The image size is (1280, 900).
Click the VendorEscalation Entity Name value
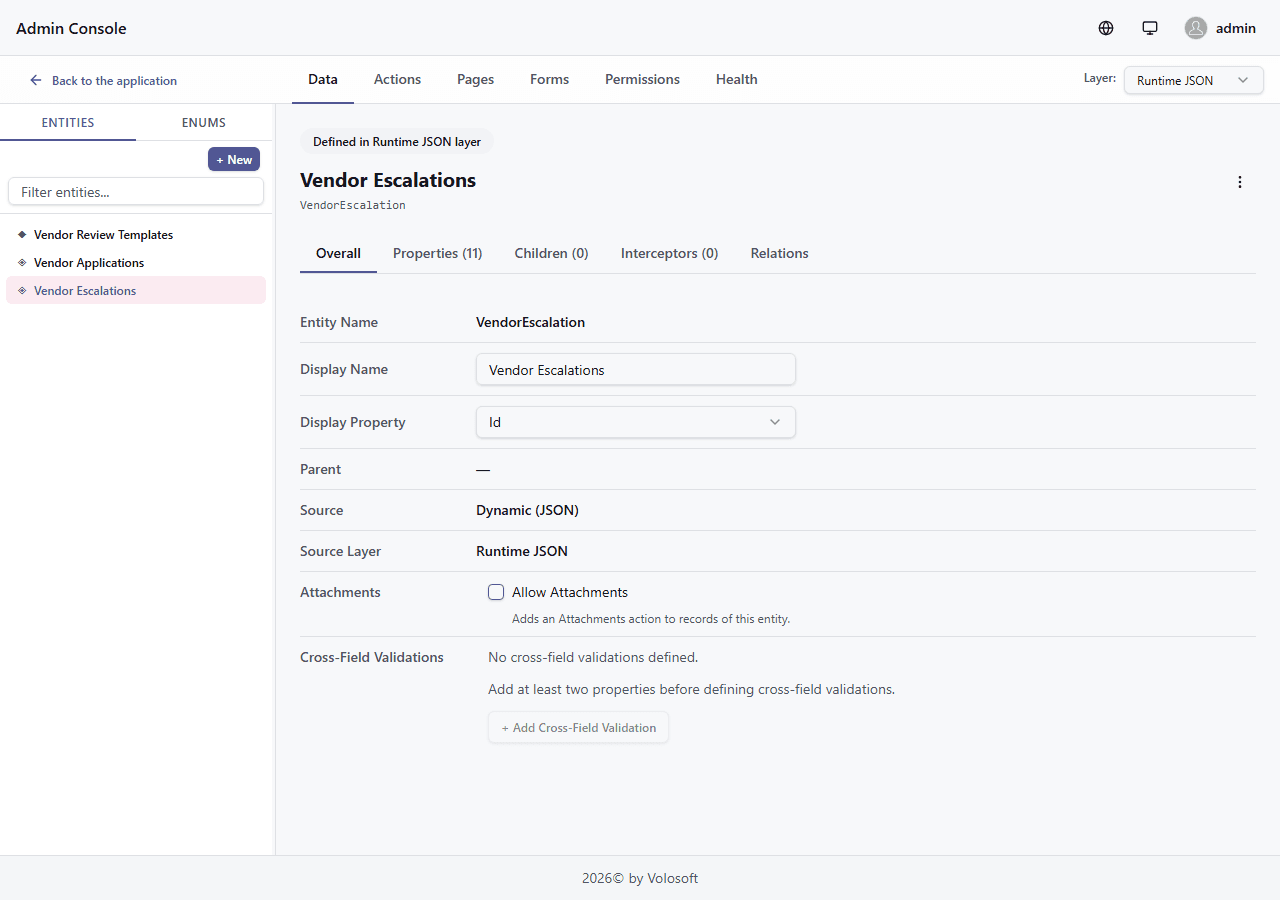530,322
